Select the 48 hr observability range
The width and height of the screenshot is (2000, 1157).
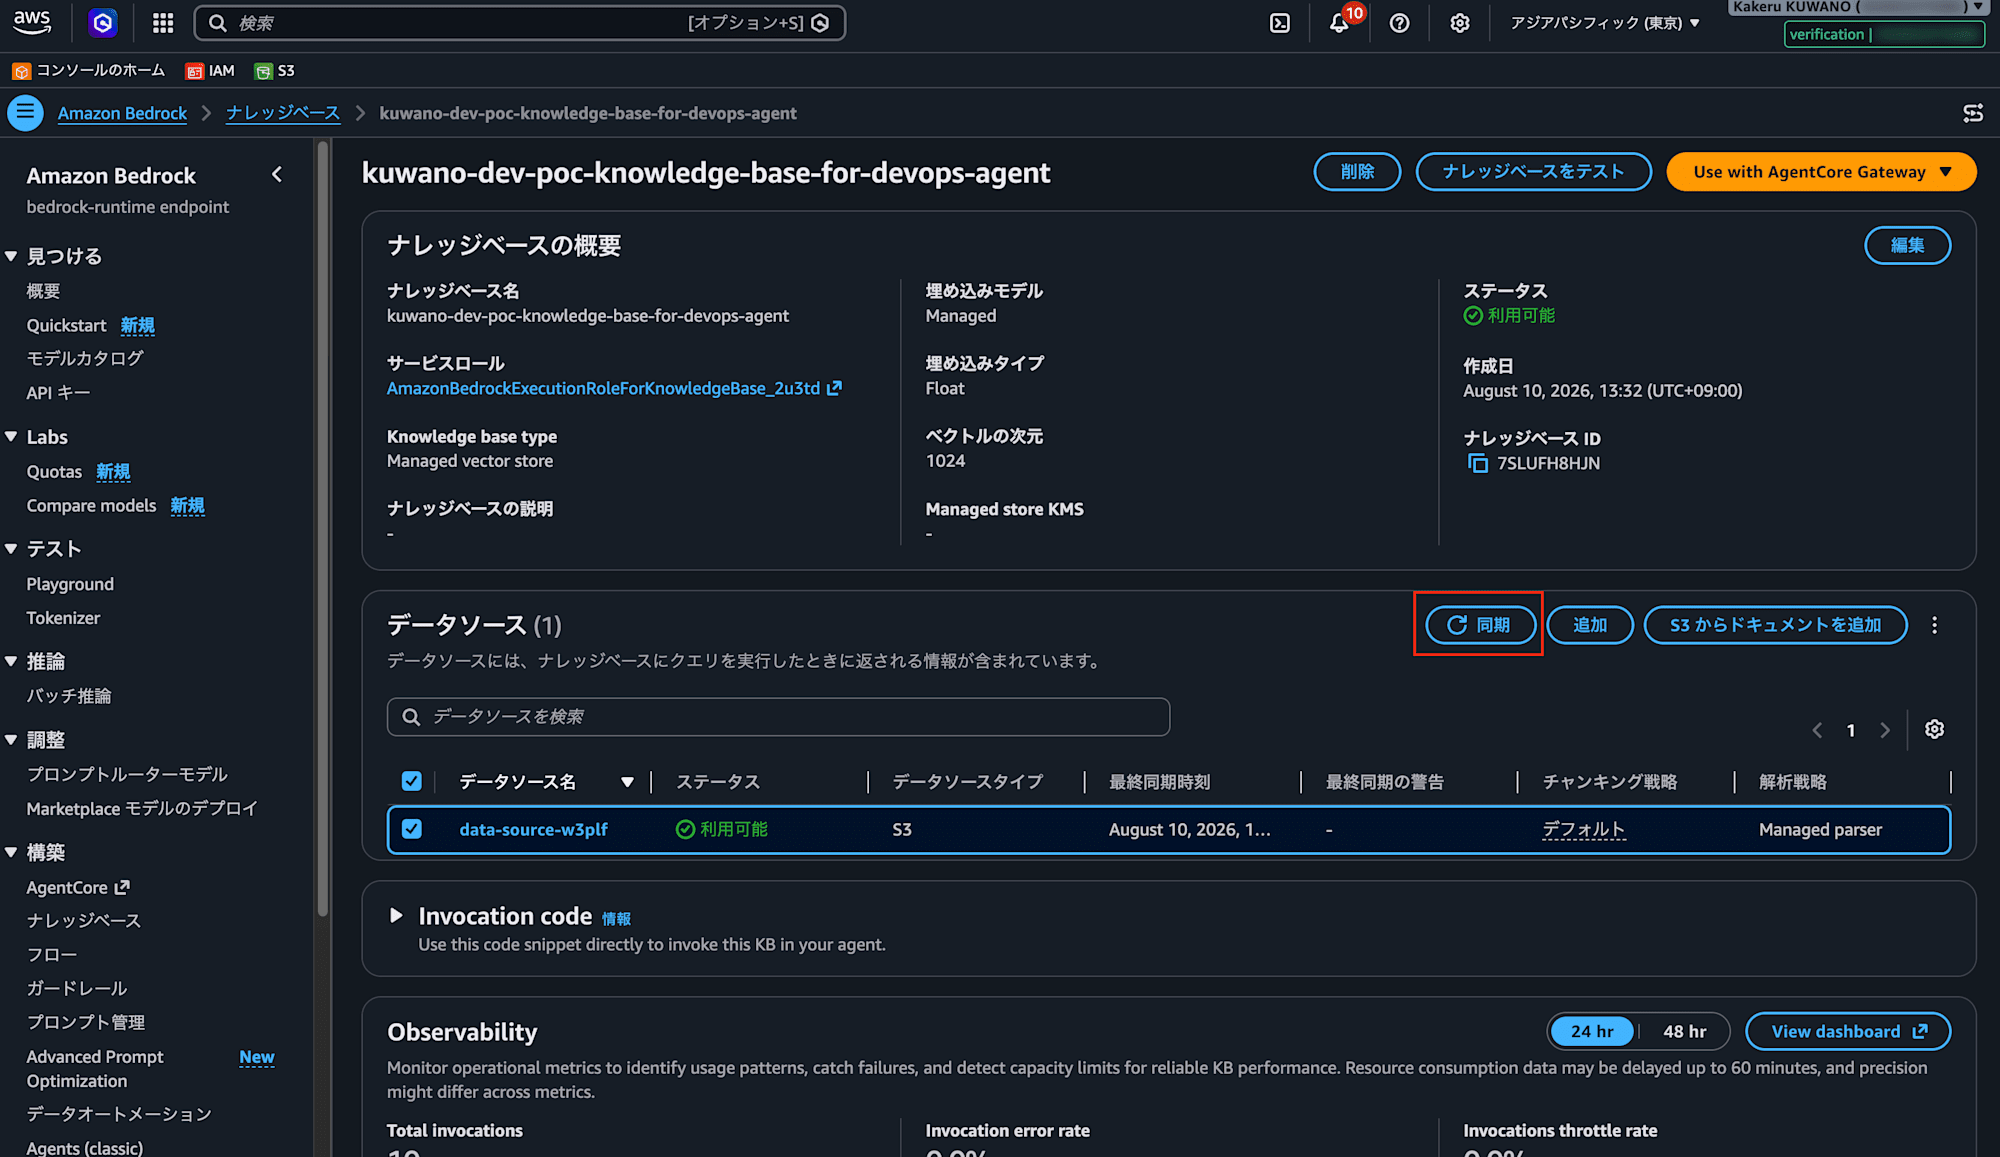(1684, 1031)
